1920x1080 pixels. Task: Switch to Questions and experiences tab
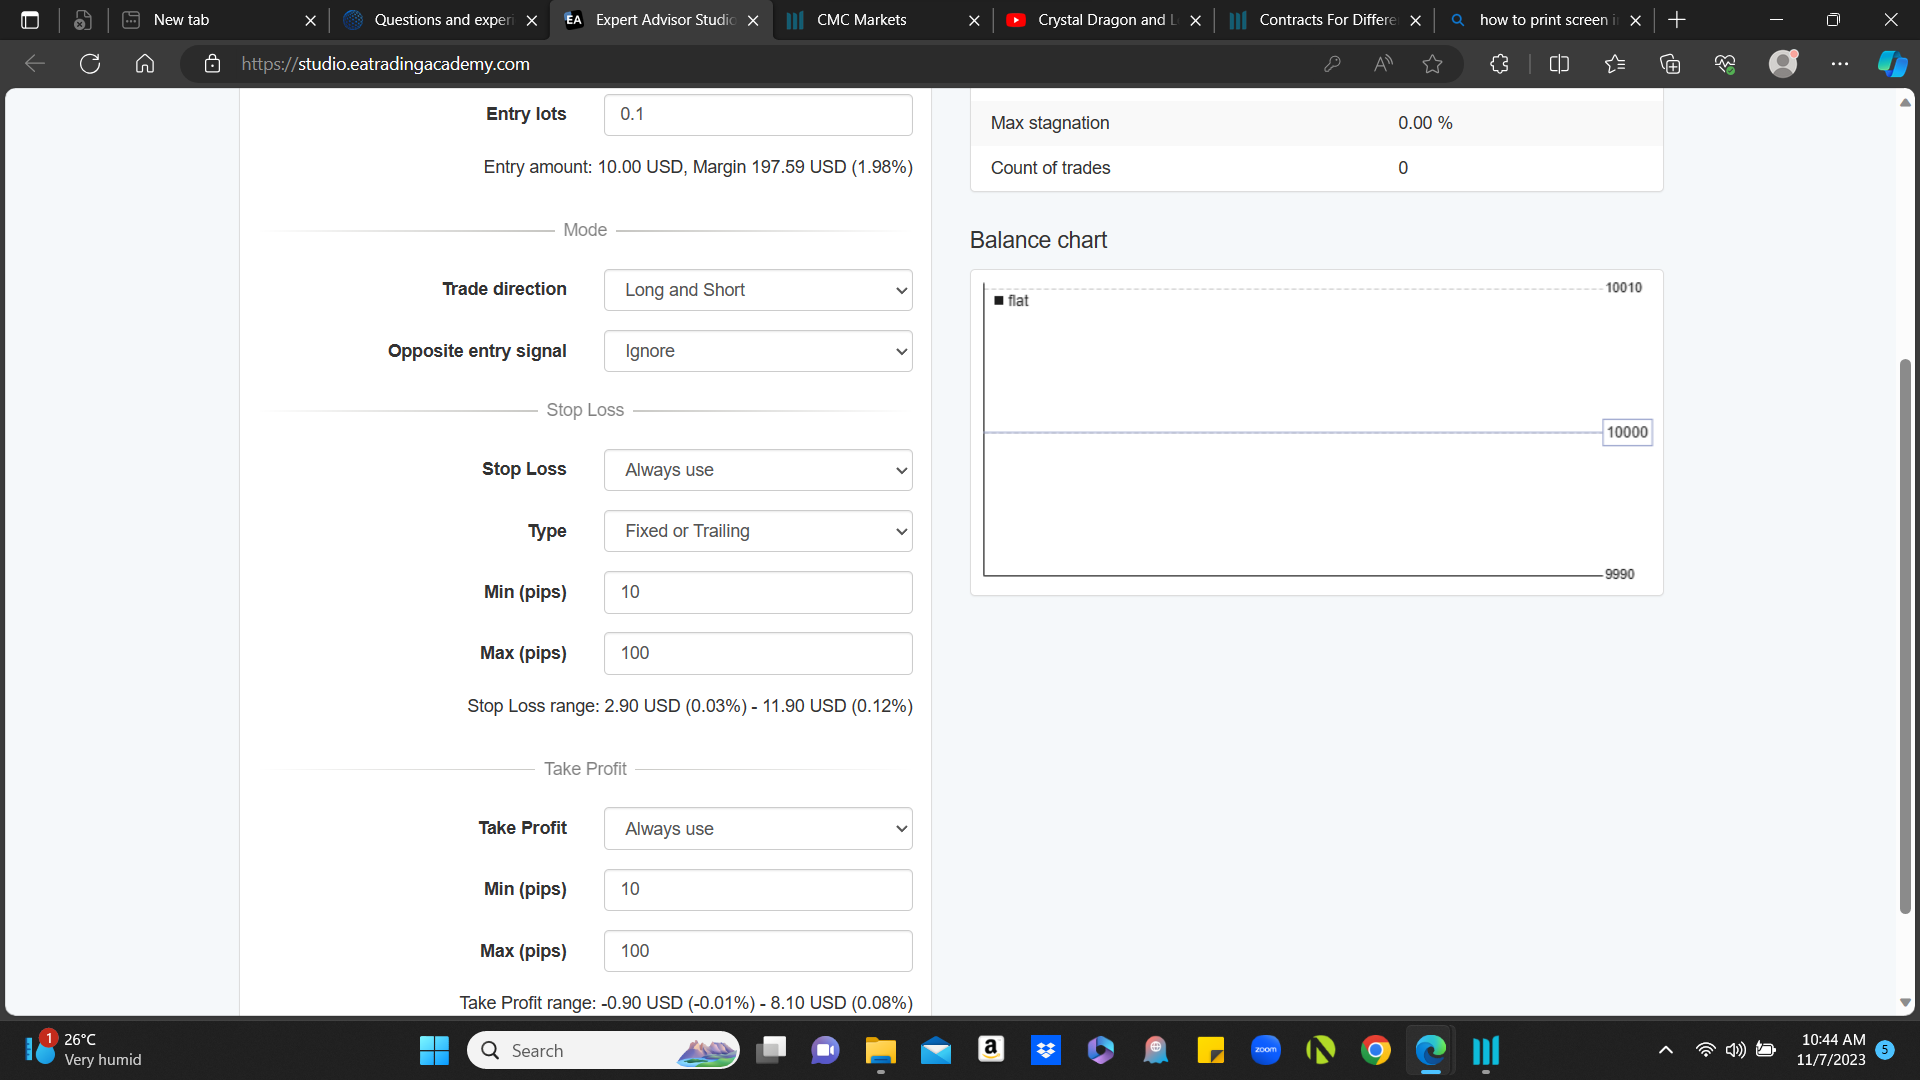point(440,20)
